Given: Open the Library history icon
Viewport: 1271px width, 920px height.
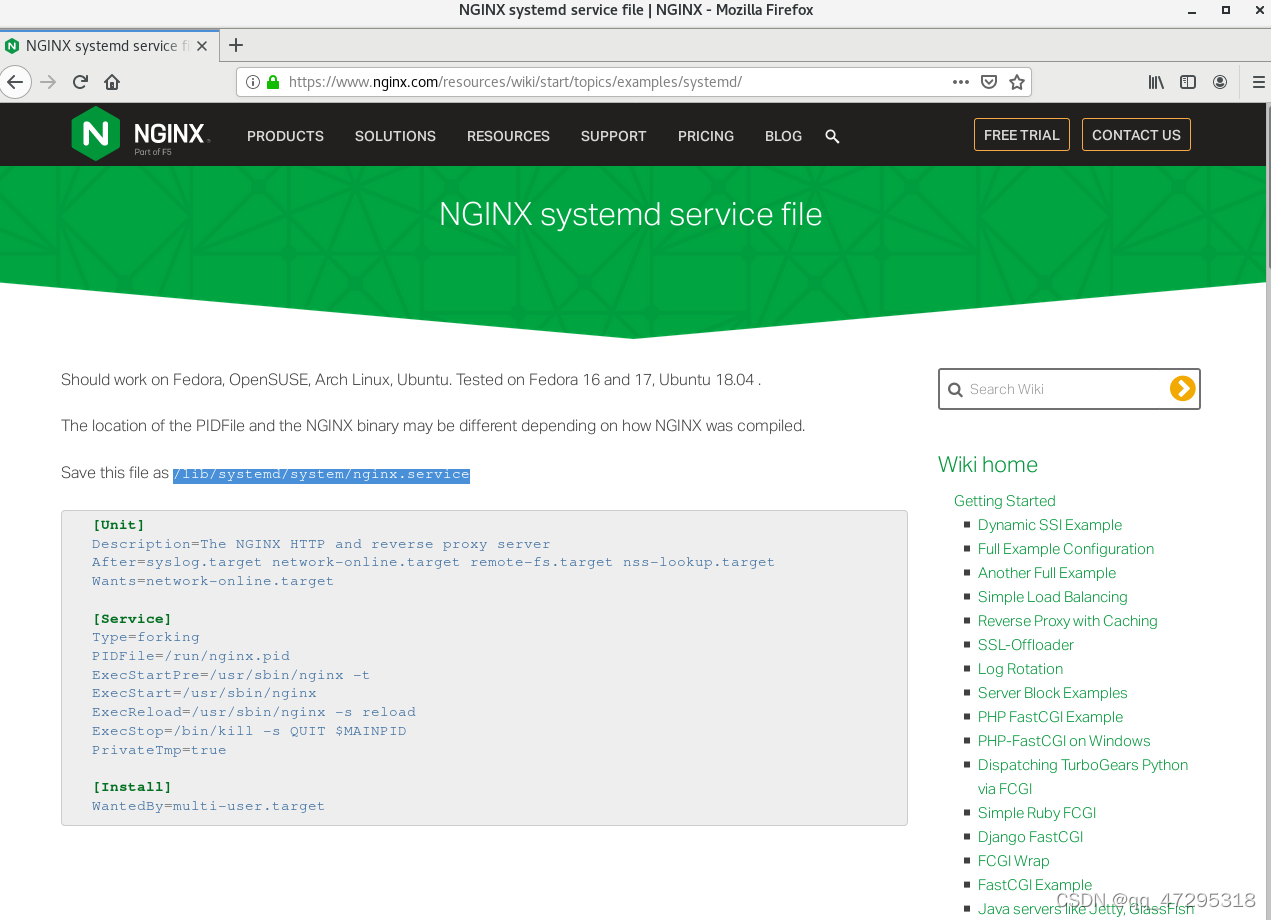Looking at the screenshot, I should [1156, 82].
